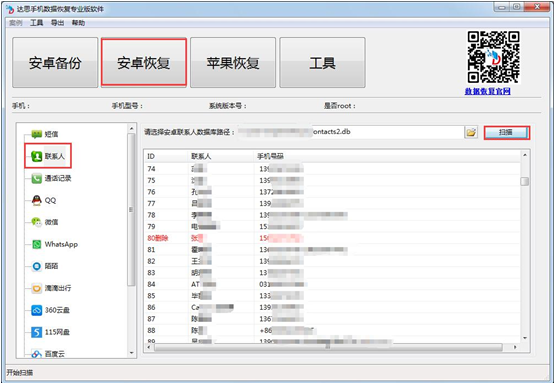
Task: Click the sidebar vertical scrollbar thumb
Action: (131, 210)
